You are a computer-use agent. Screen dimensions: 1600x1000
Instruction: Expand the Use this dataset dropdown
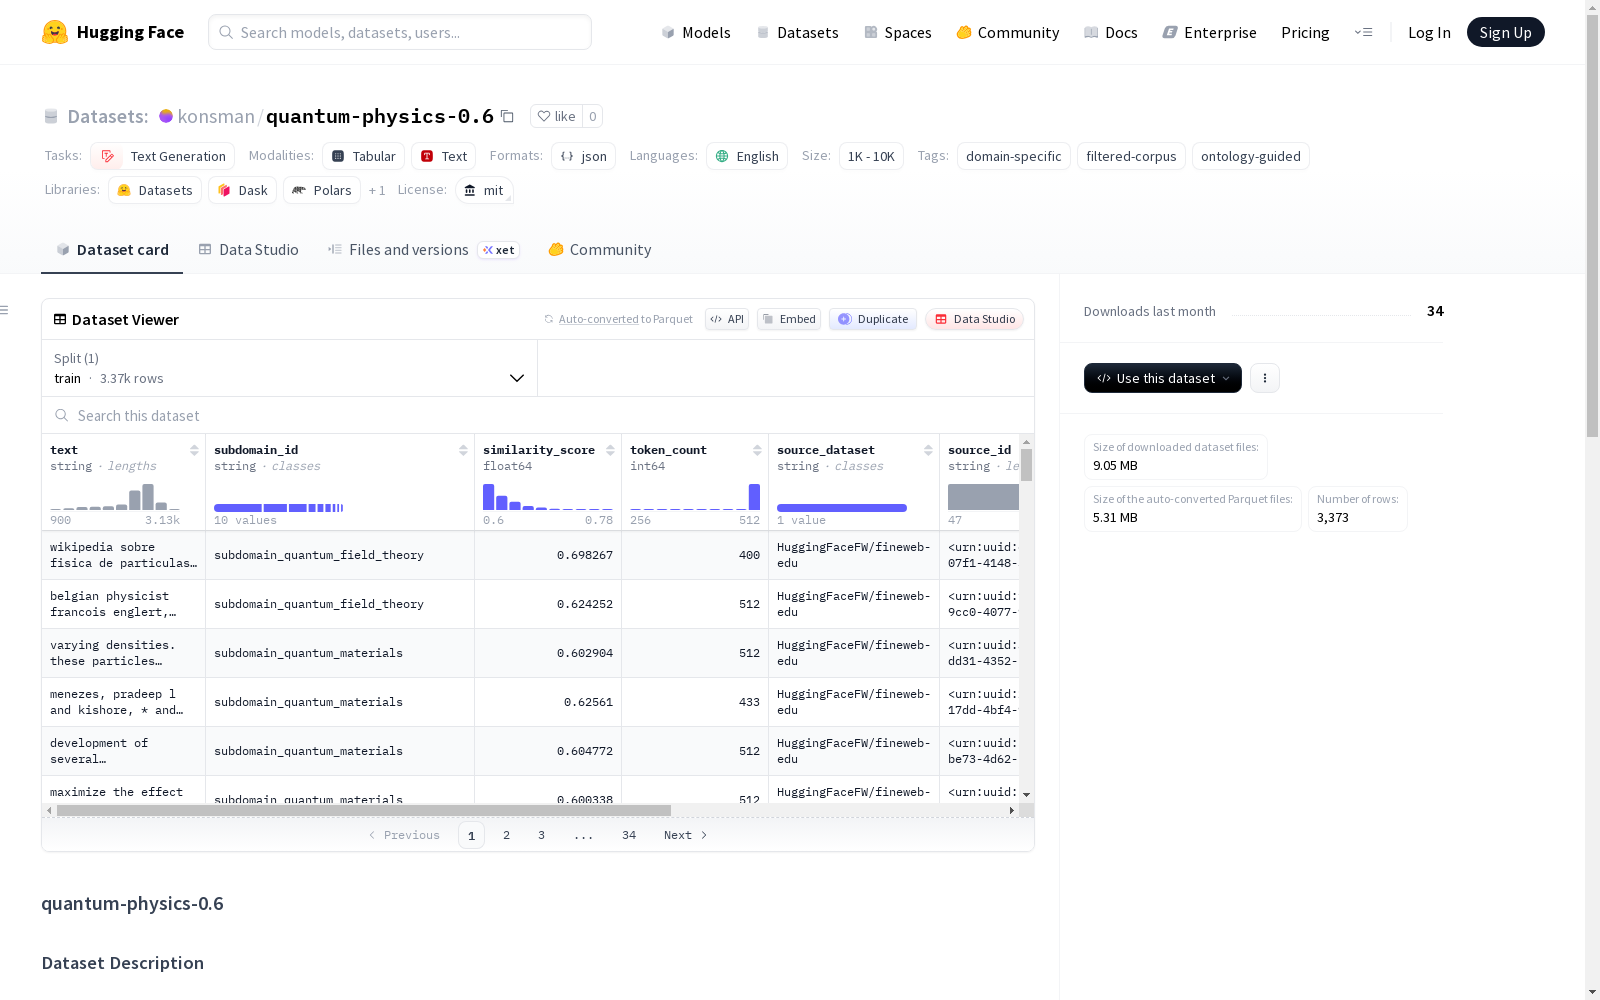[x=1163, y=378]
